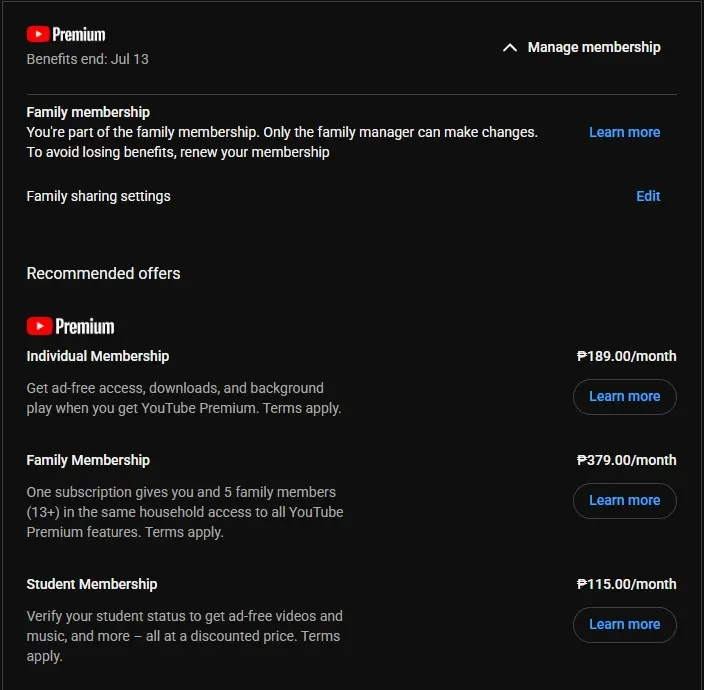Viewport: 704px width, 690px height.
Task: Click the ₱115.00/month price
Action: pos(626,584)
